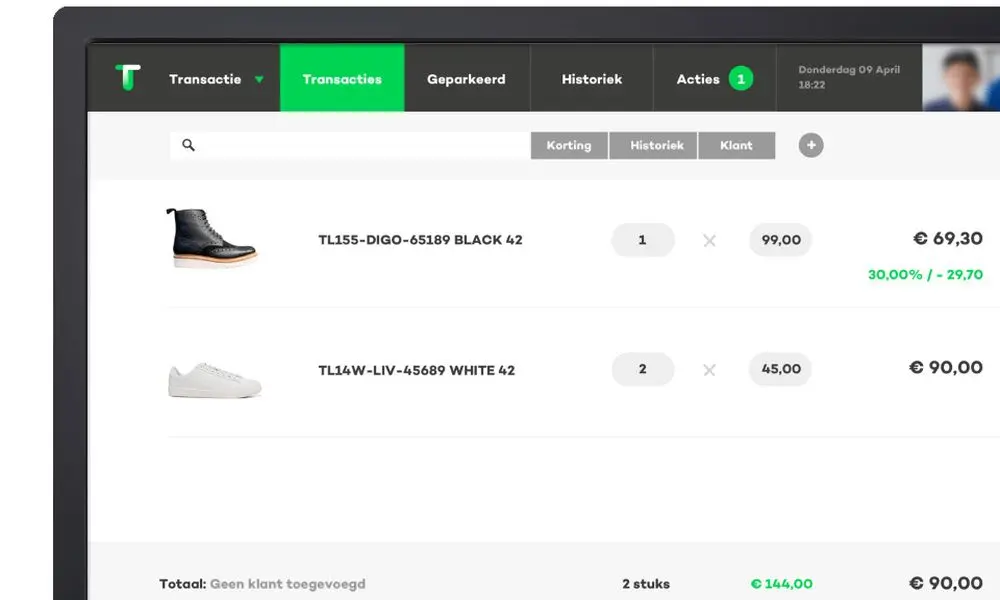Open the Historiek tab in top bar
1000x600 pixels.
pos(592,79)
